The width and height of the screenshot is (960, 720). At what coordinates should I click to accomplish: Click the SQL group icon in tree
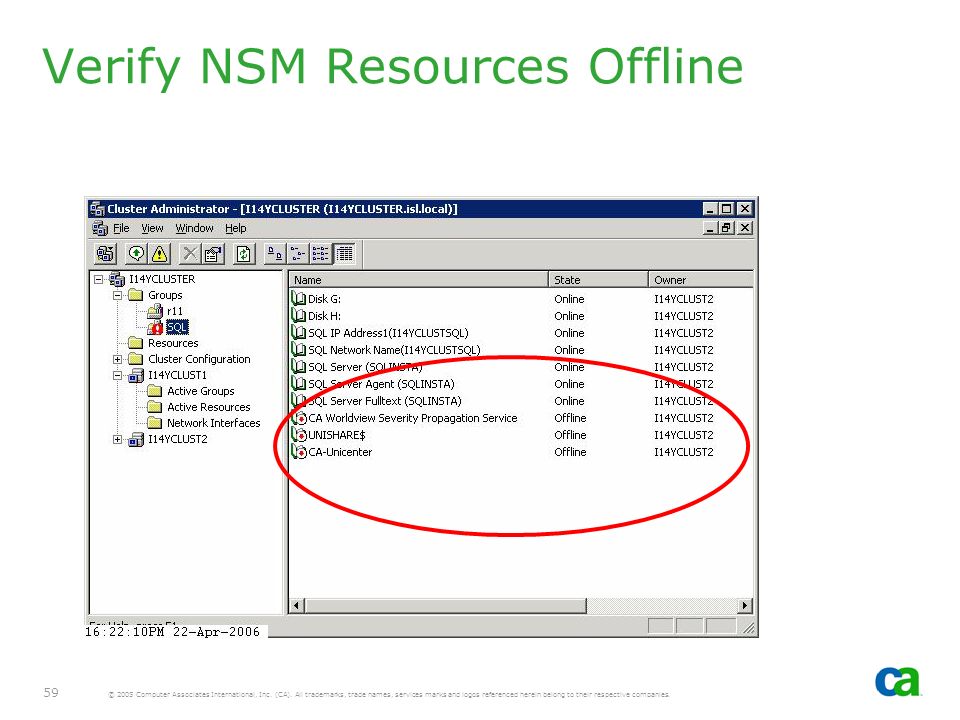pyautogui.click(x=155, y=327)
